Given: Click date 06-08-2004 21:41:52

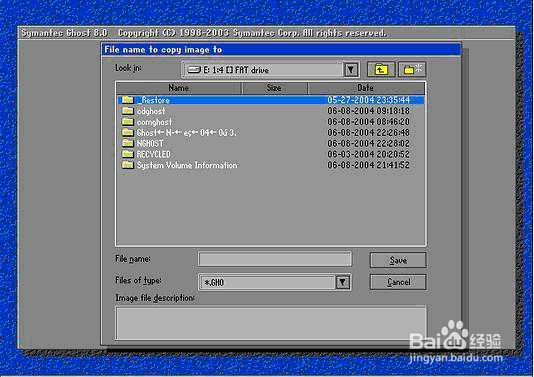Looking at the screenshot, I should pos(368,165).
